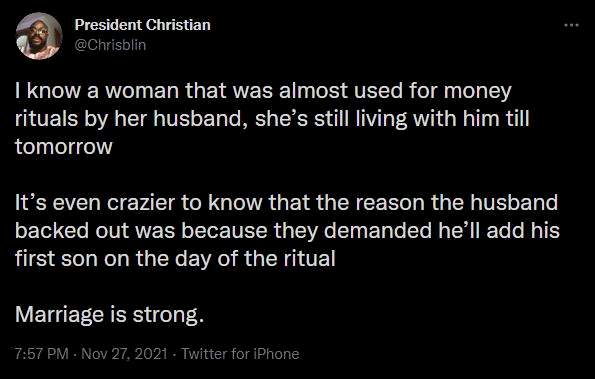Open the three-dot more options menu
Image resolution: width=595 pixels, height=379 pixels.
[571, 25]
